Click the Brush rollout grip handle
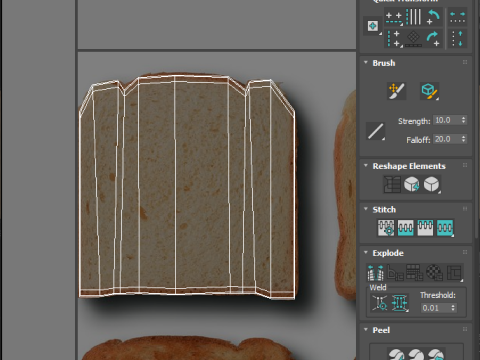Screen dimensions: 480x360 (465, 62)
